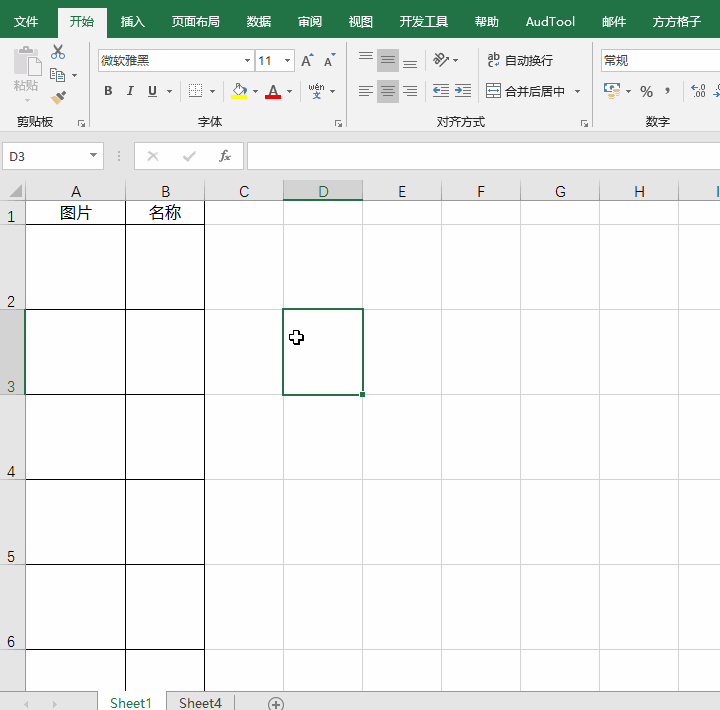Click the formula cancel X button
Screen dimensions: 720x710
click(153, 156)
